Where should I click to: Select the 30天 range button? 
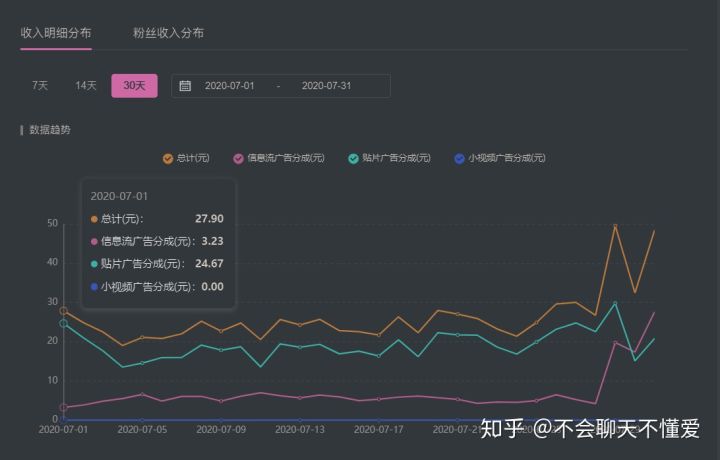tap(135, 85)
